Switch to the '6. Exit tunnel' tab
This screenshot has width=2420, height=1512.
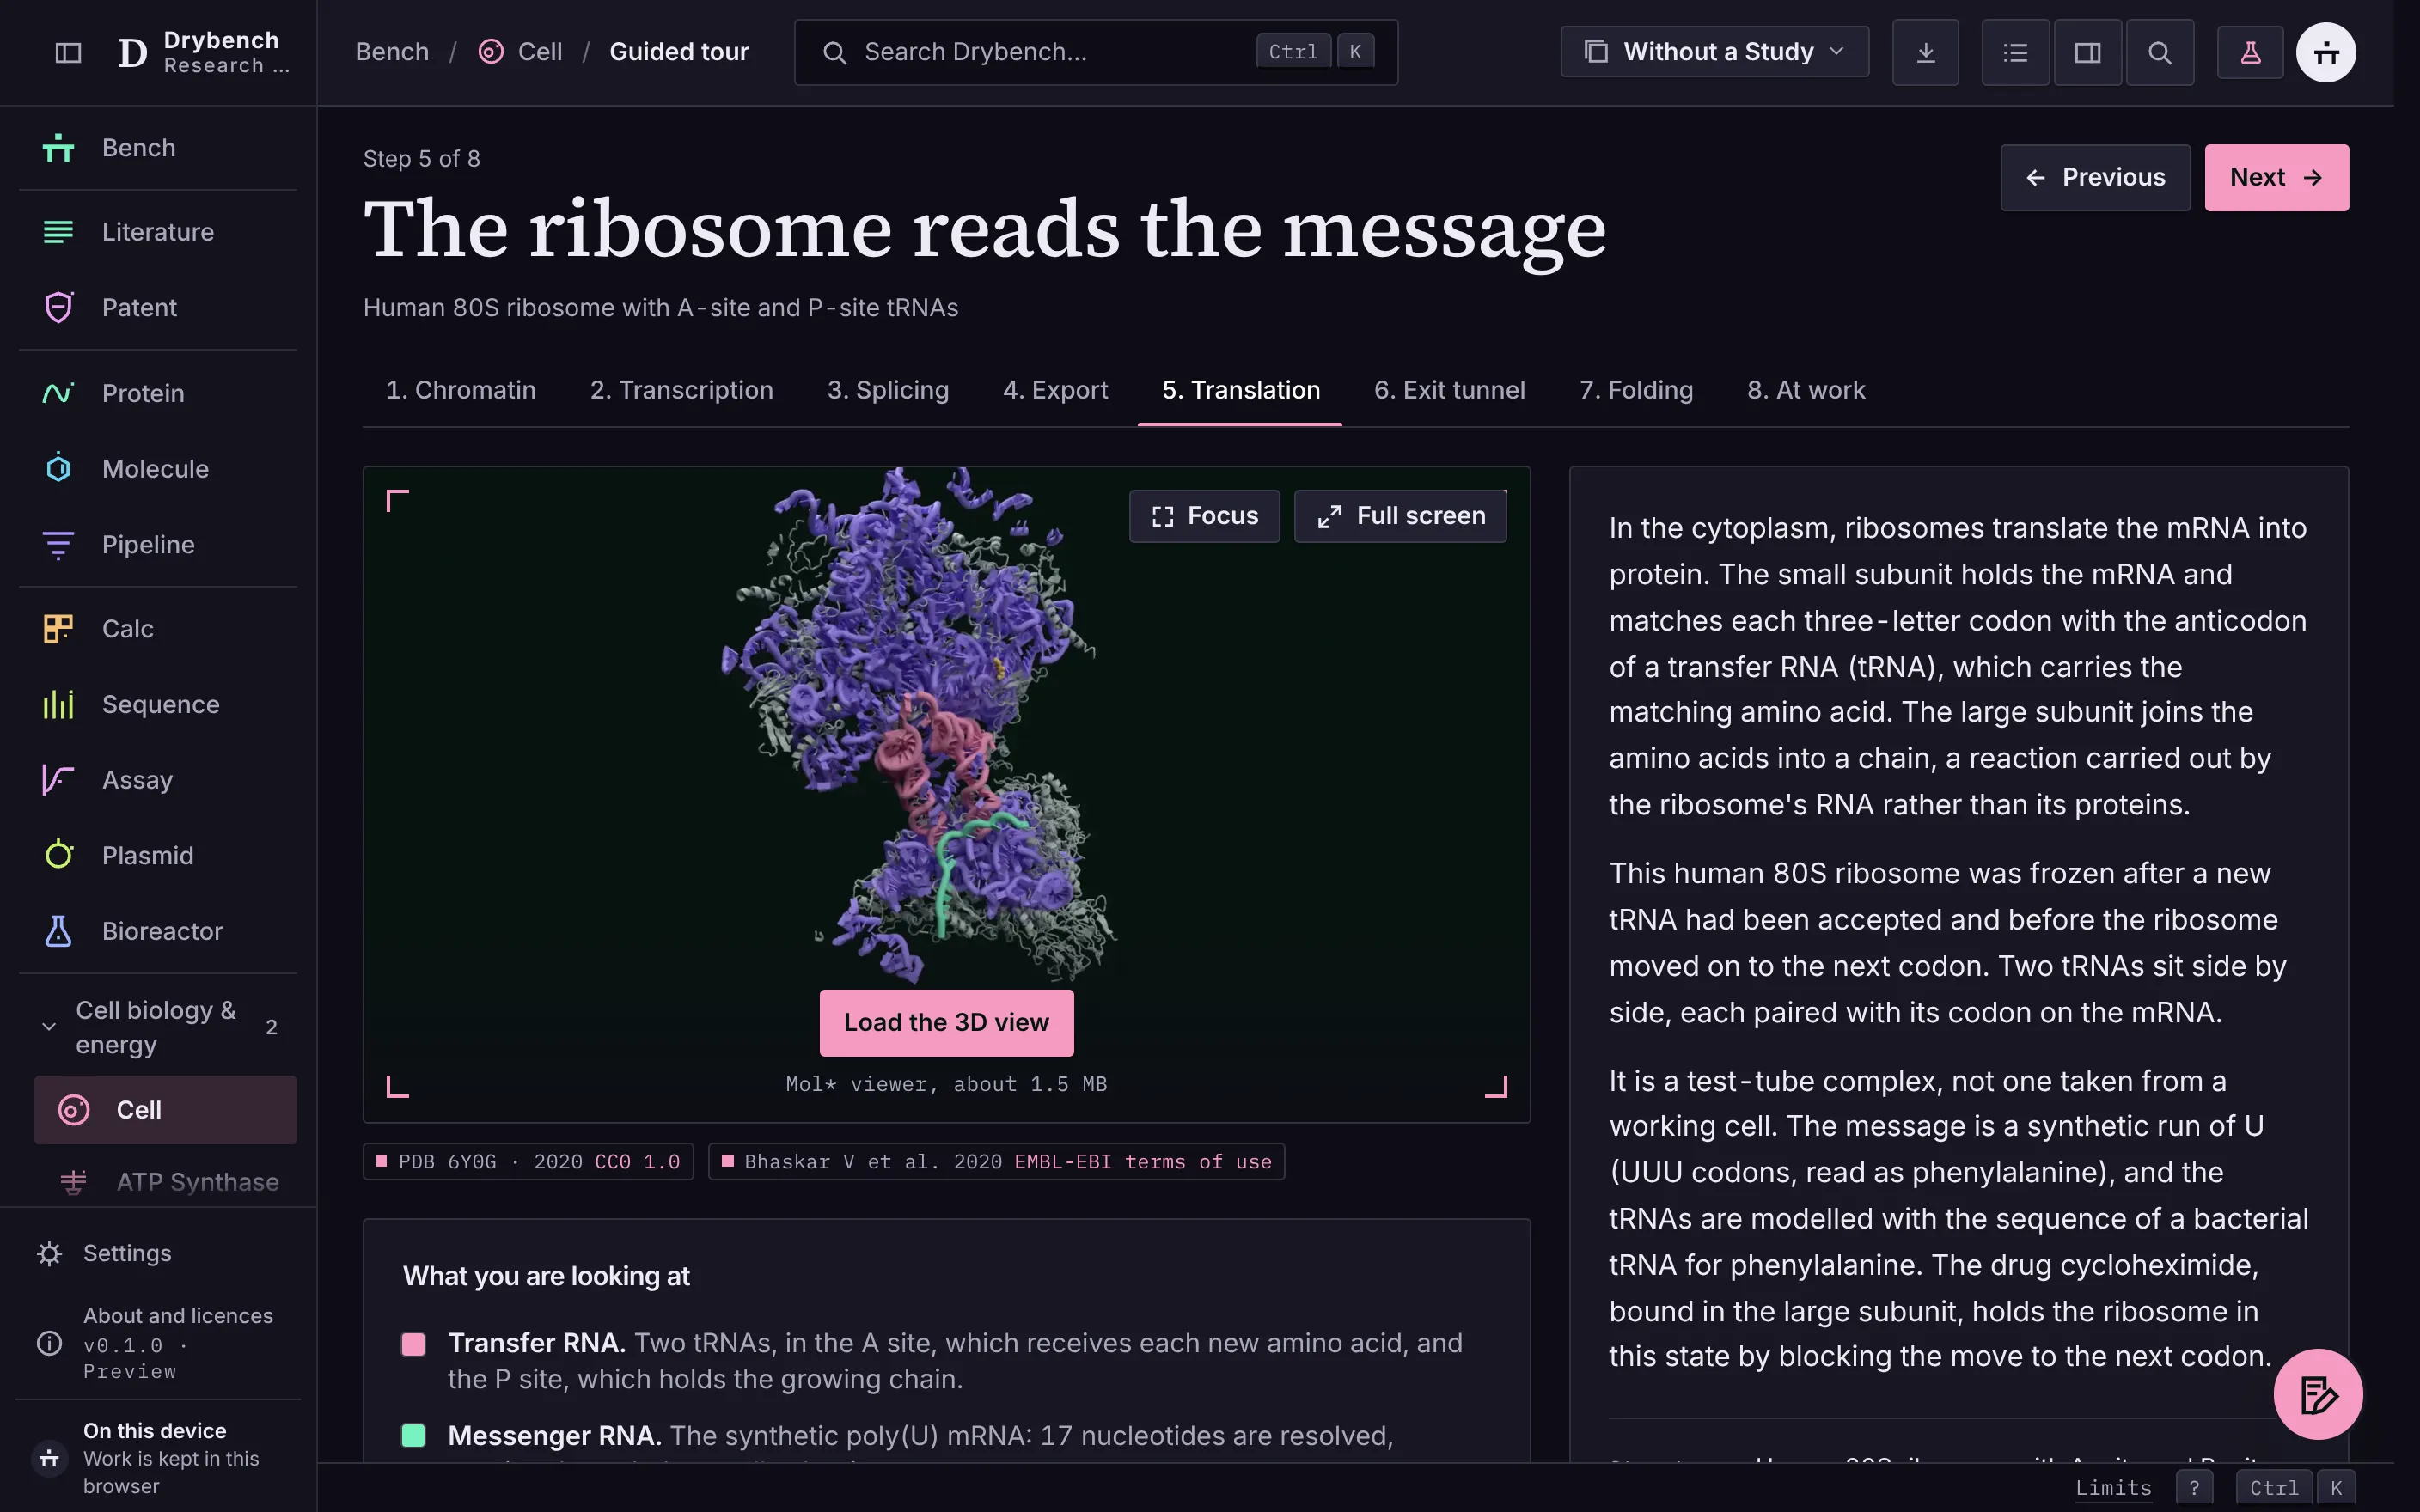(1449, 390)
